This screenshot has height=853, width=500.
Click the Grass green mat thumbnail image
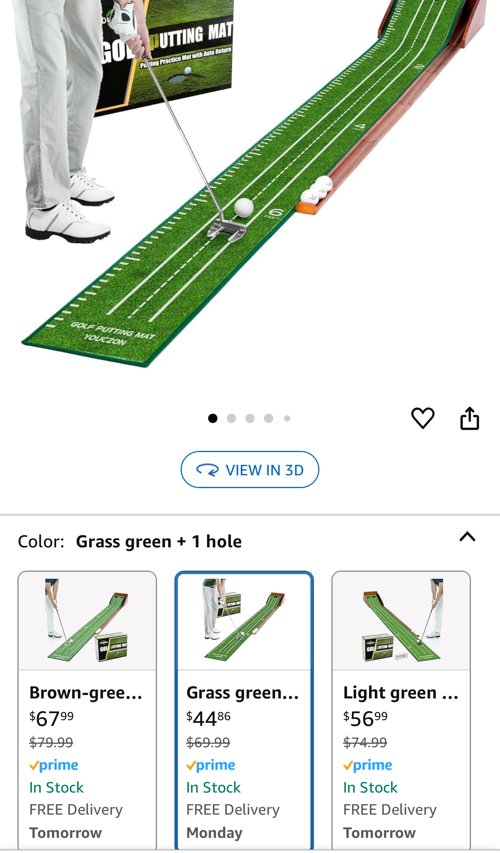click(x=244, y=621)
